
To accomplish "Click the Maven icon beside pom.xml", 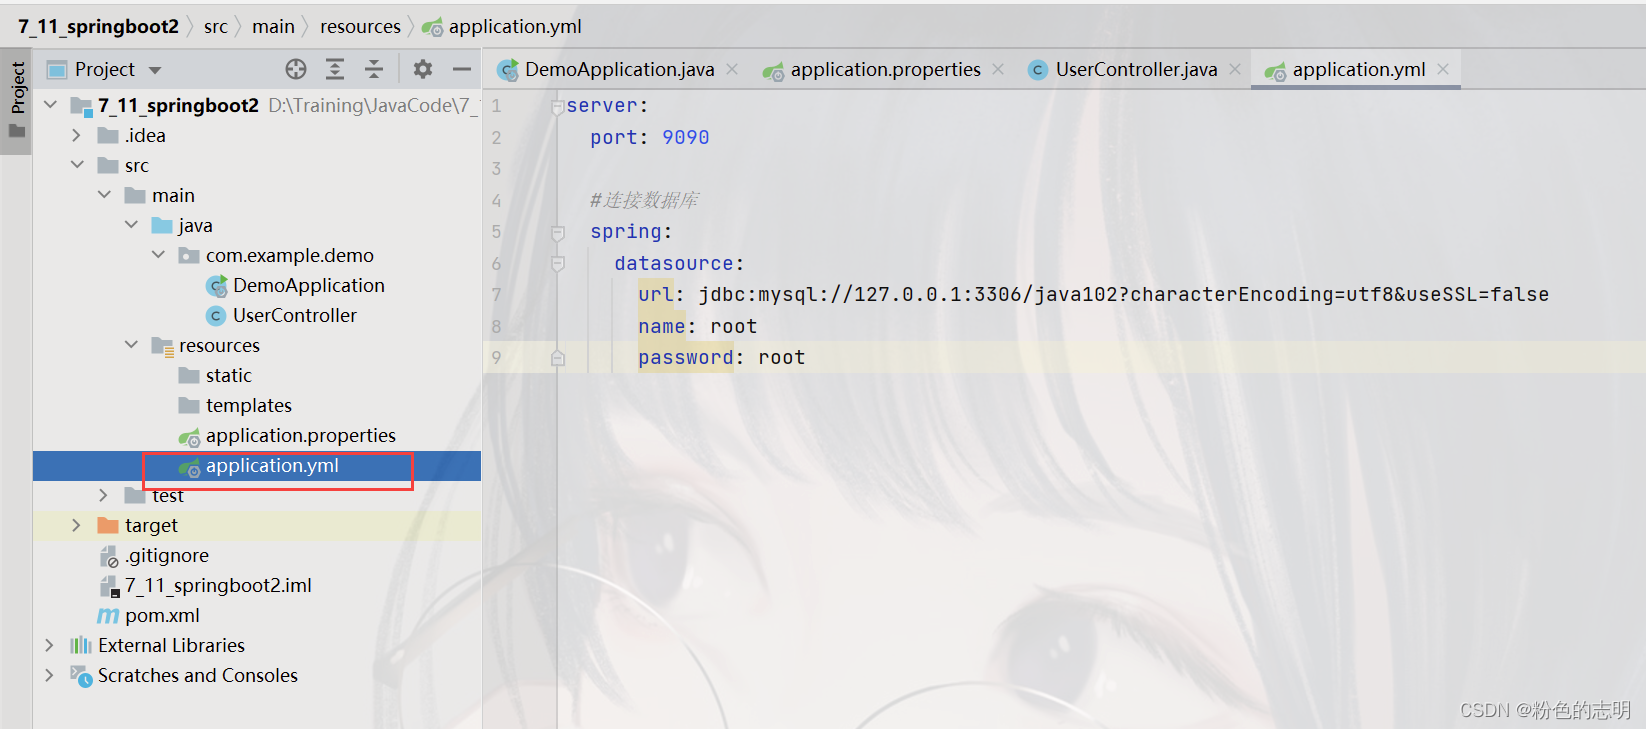I will tap(108, 616).
